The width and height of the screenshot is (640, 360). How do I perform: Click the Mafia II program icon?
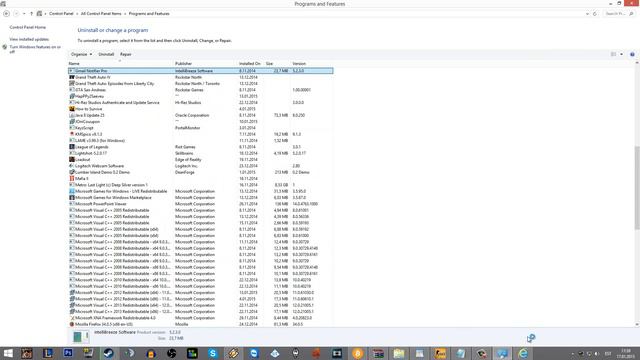pyautogui.click(x=72, y=178)
